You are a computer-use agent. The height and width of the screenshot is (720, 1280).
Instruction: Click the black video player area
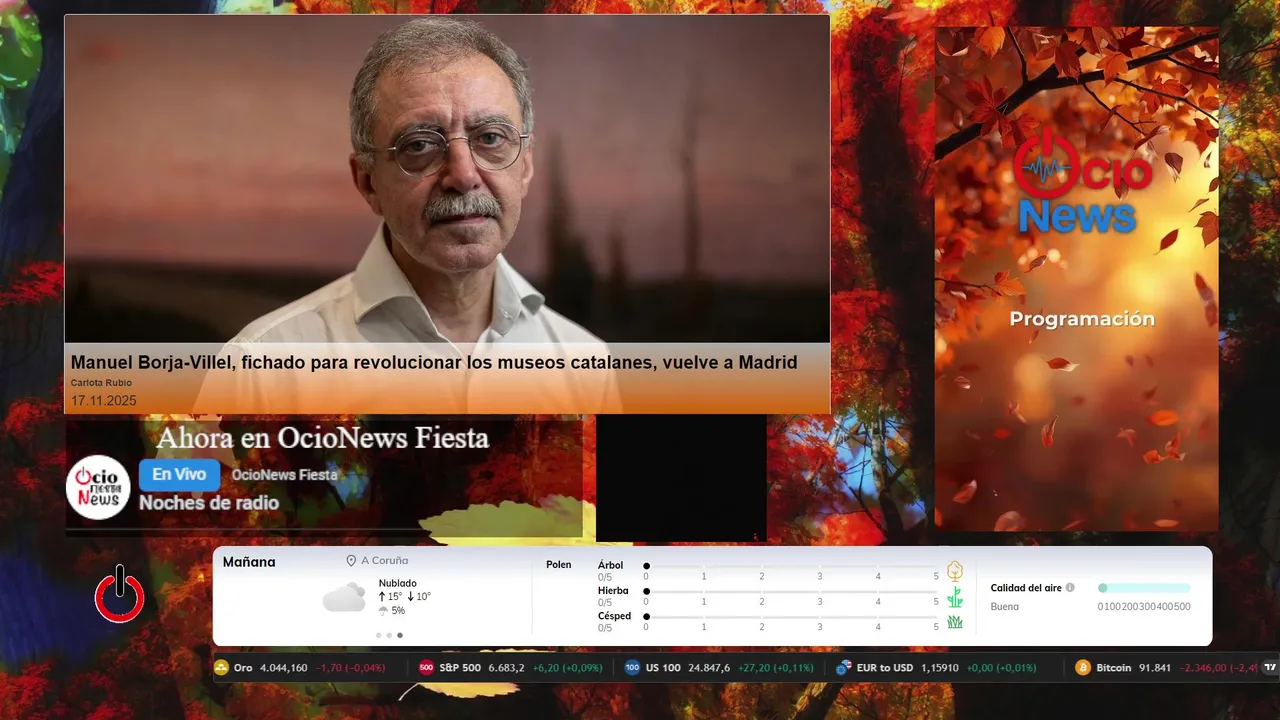point(681,478)
